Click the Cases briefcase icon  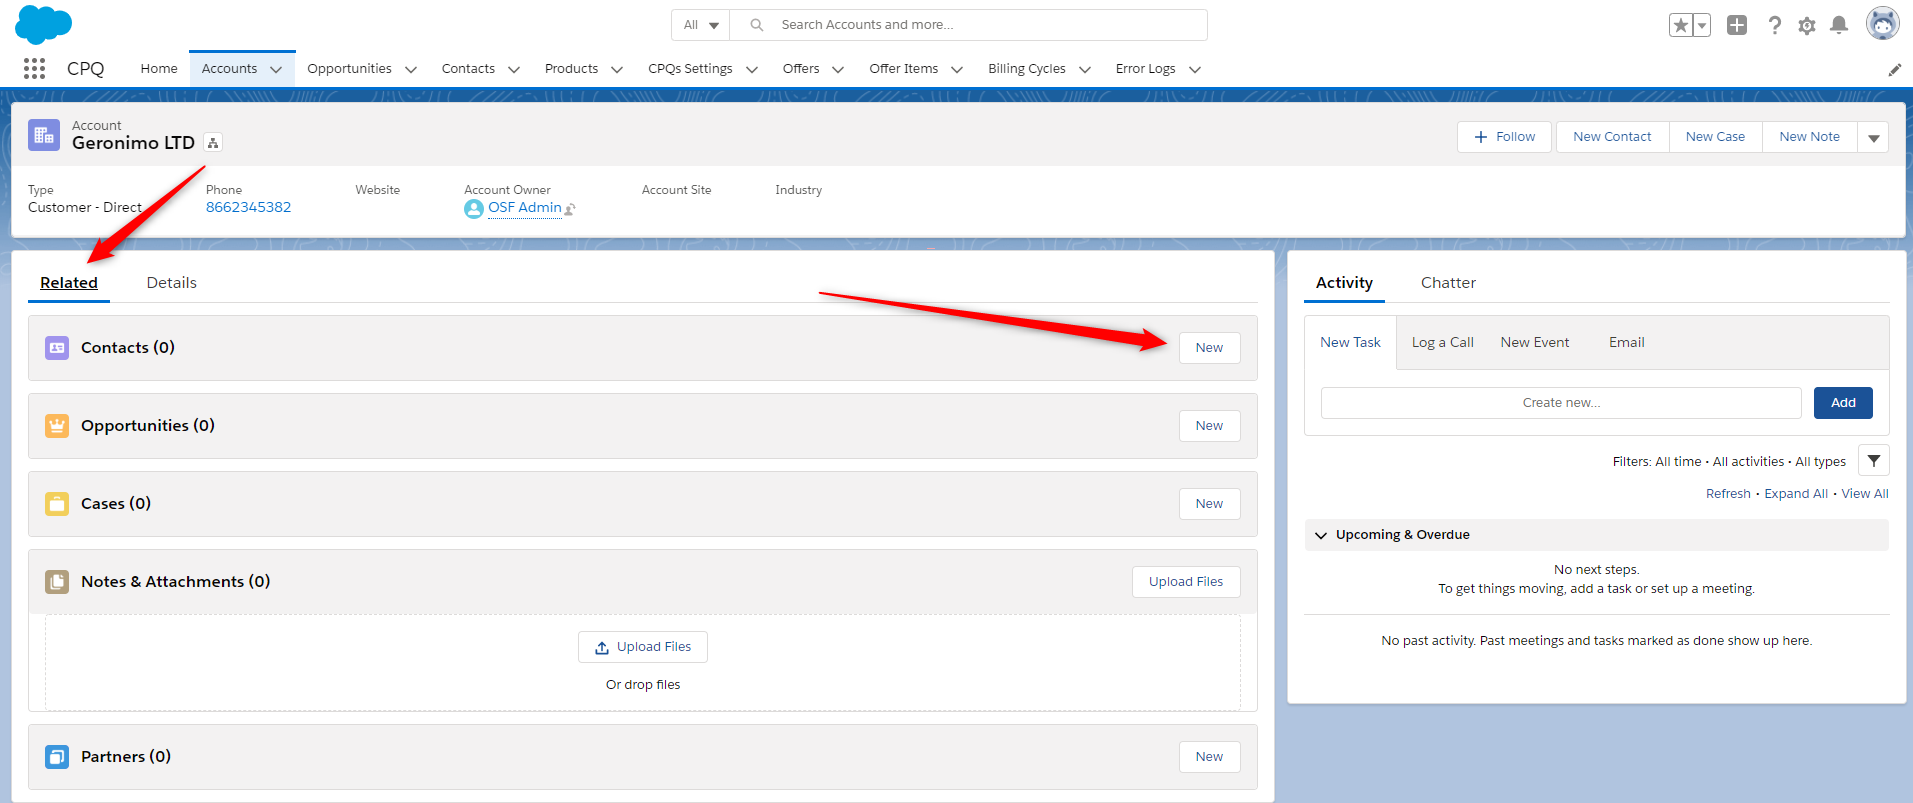[x=57, y=504]
